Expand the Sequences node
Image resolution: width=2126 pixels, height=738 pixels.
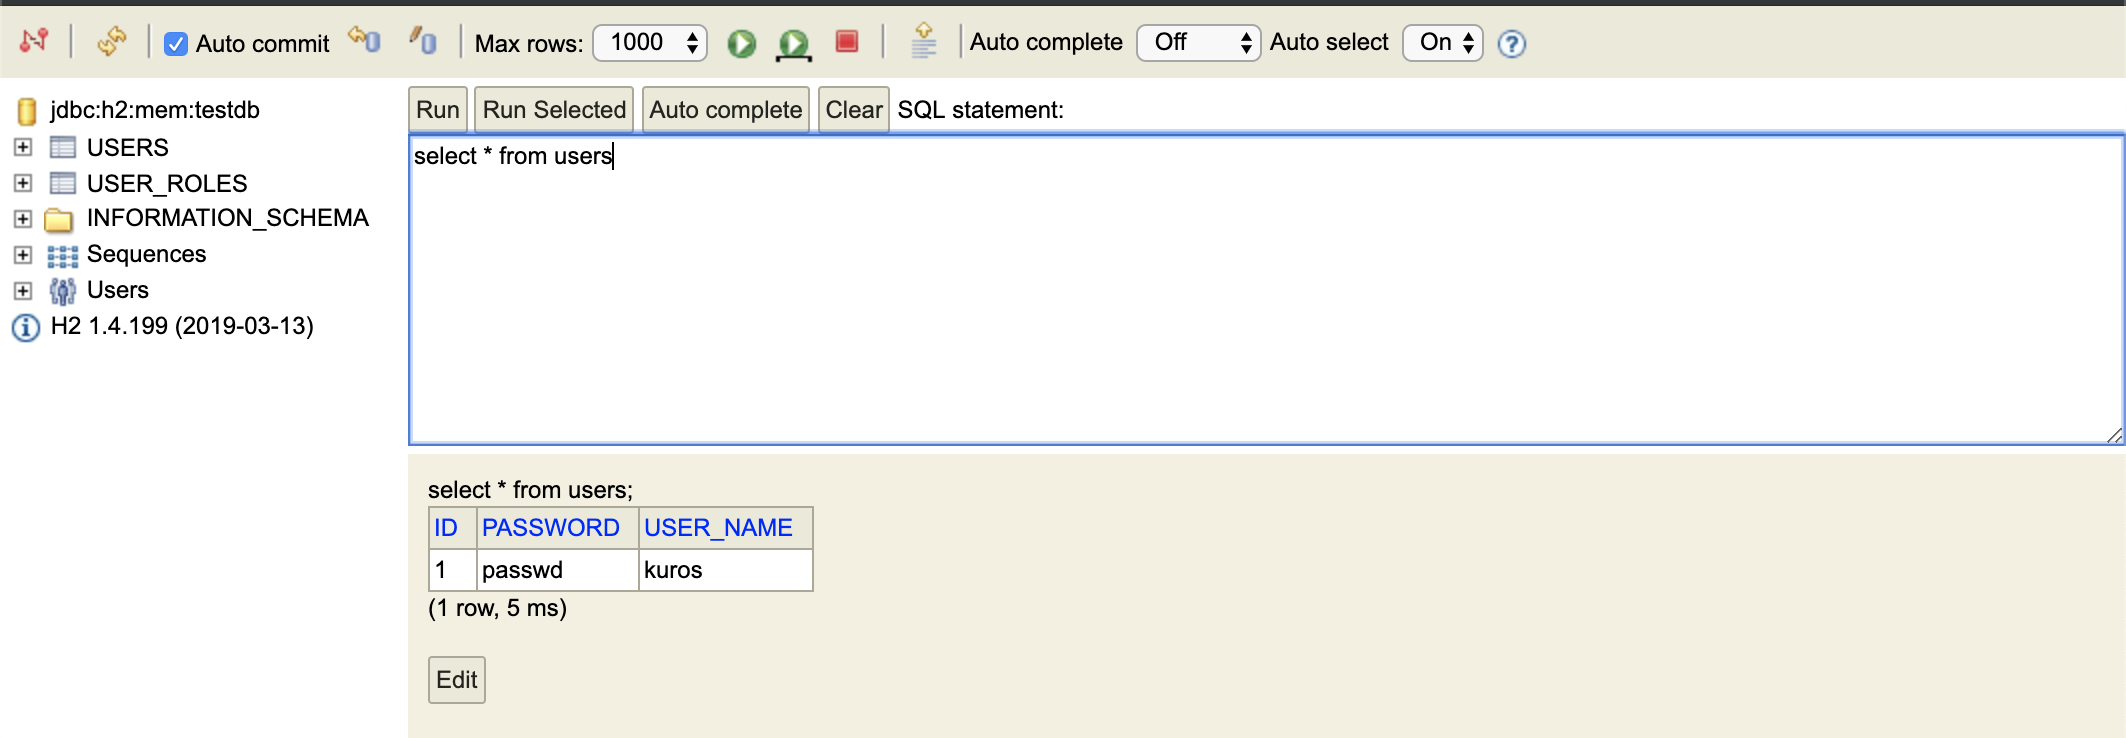23,255
